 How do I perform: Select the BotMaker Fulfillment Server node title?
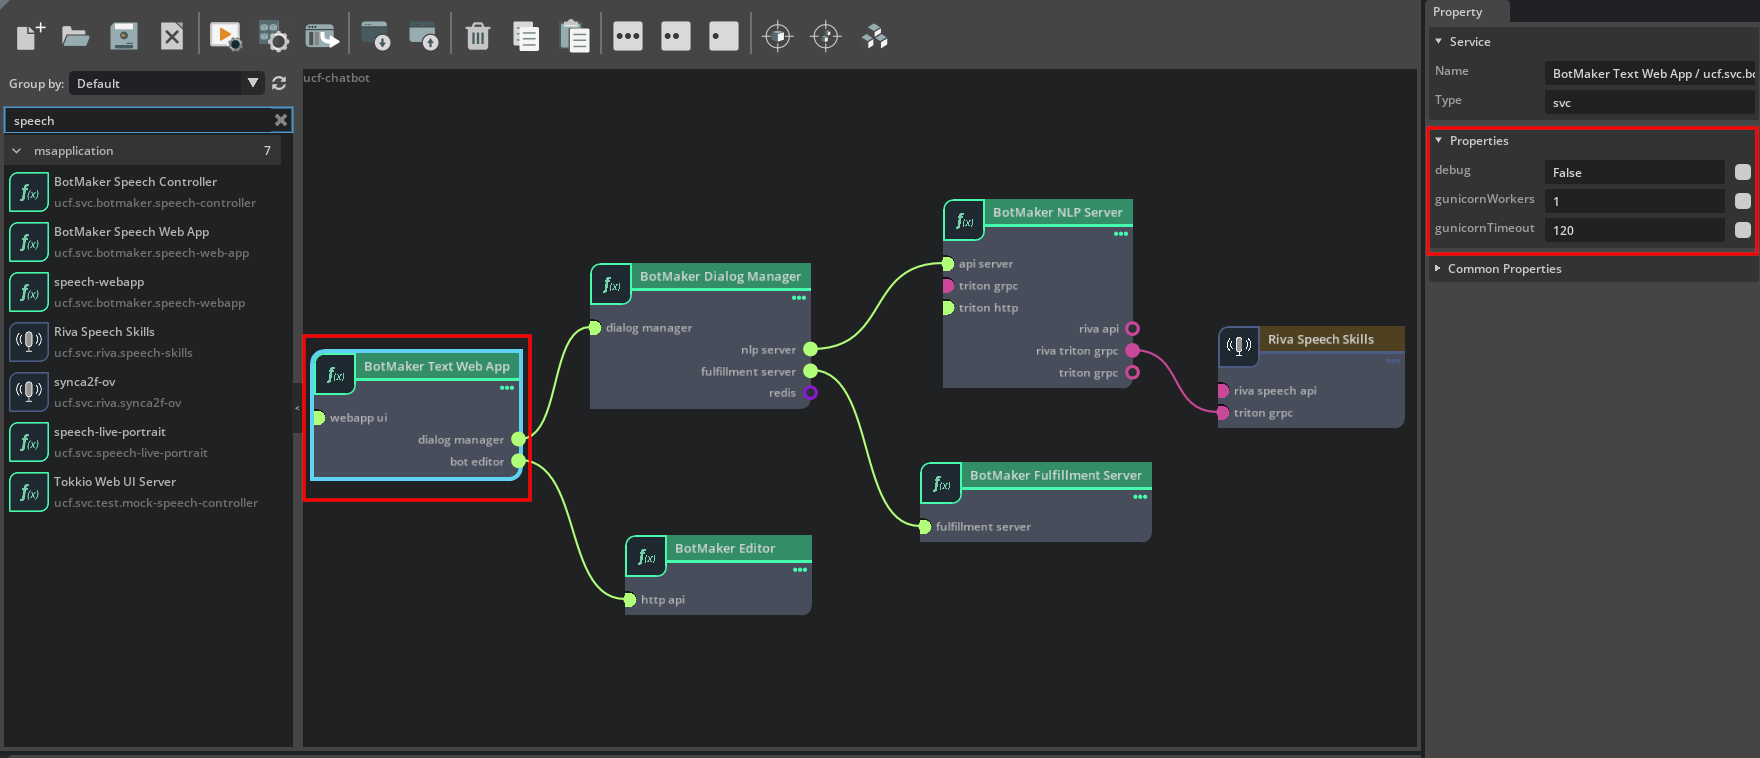(1056, 475)
